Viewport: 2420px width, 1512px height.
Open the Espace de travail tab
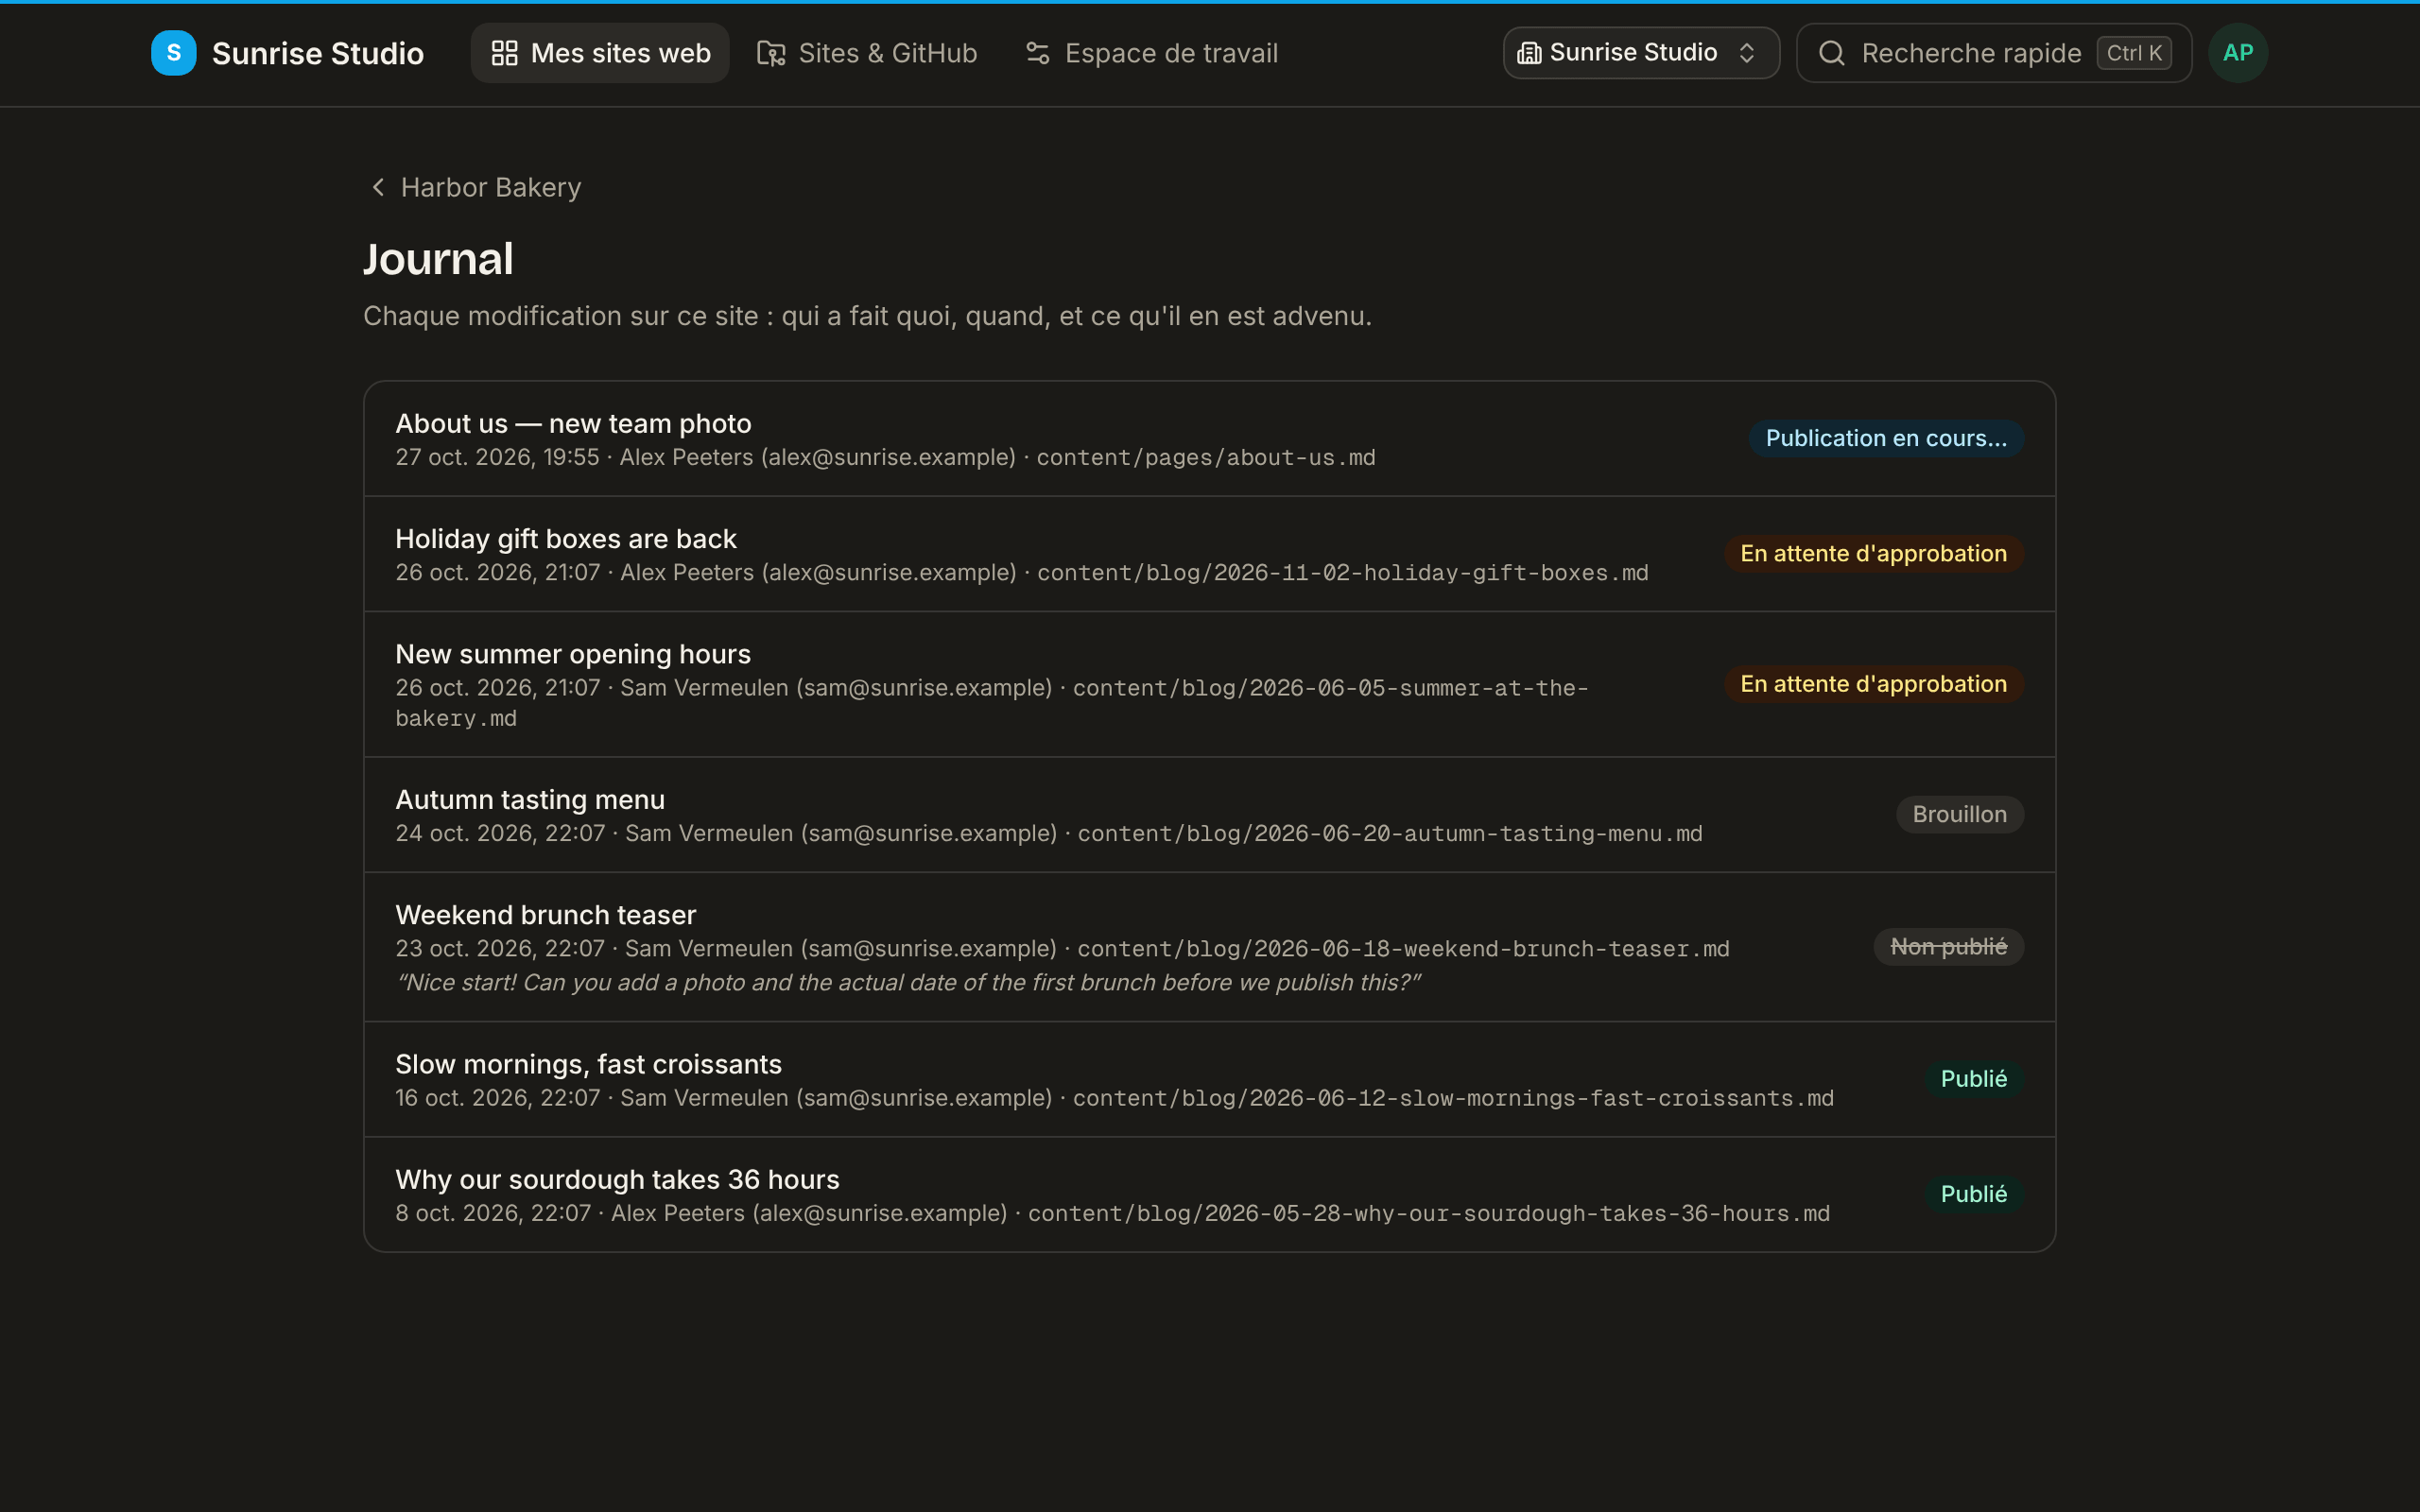(x=1151, y=53)
